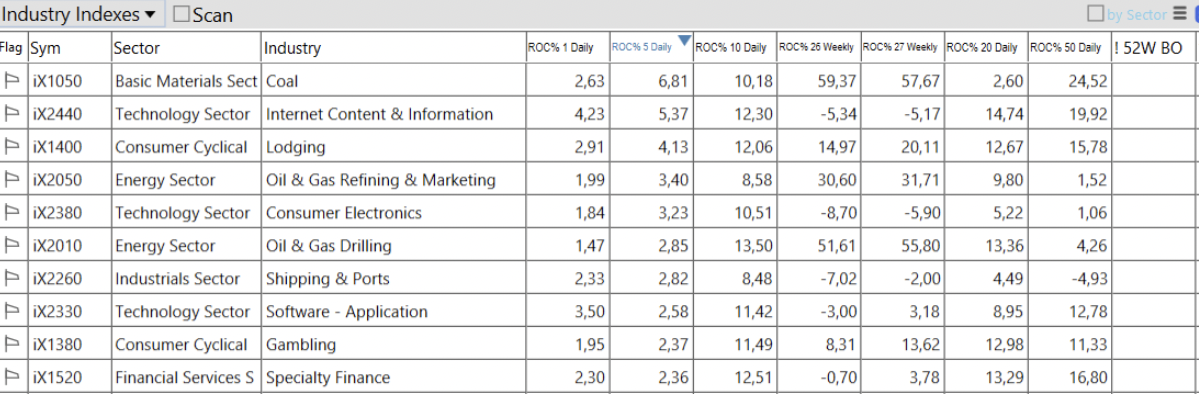Open the hamburger menu icon beside by Sector
Image resolution: width=1199 pixels, height=394 pixels.
coord(1180,14)
